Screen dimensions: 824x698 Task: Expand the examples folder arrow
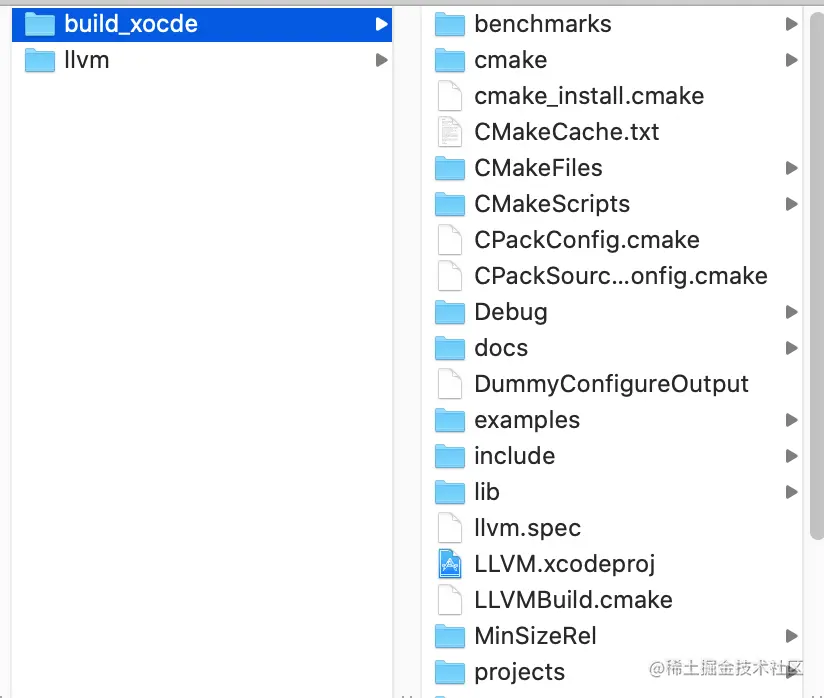coord(791,420)
